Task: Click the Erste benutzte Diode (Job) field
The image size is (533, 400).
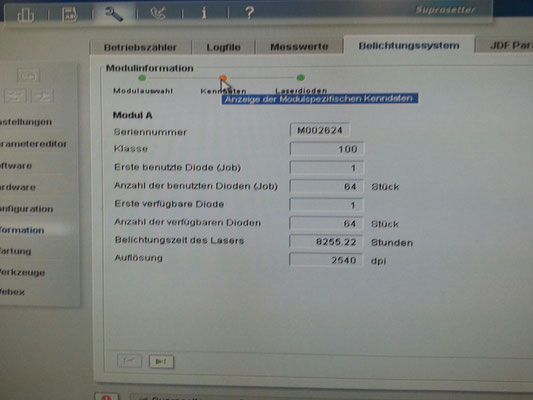Action: 327,168
